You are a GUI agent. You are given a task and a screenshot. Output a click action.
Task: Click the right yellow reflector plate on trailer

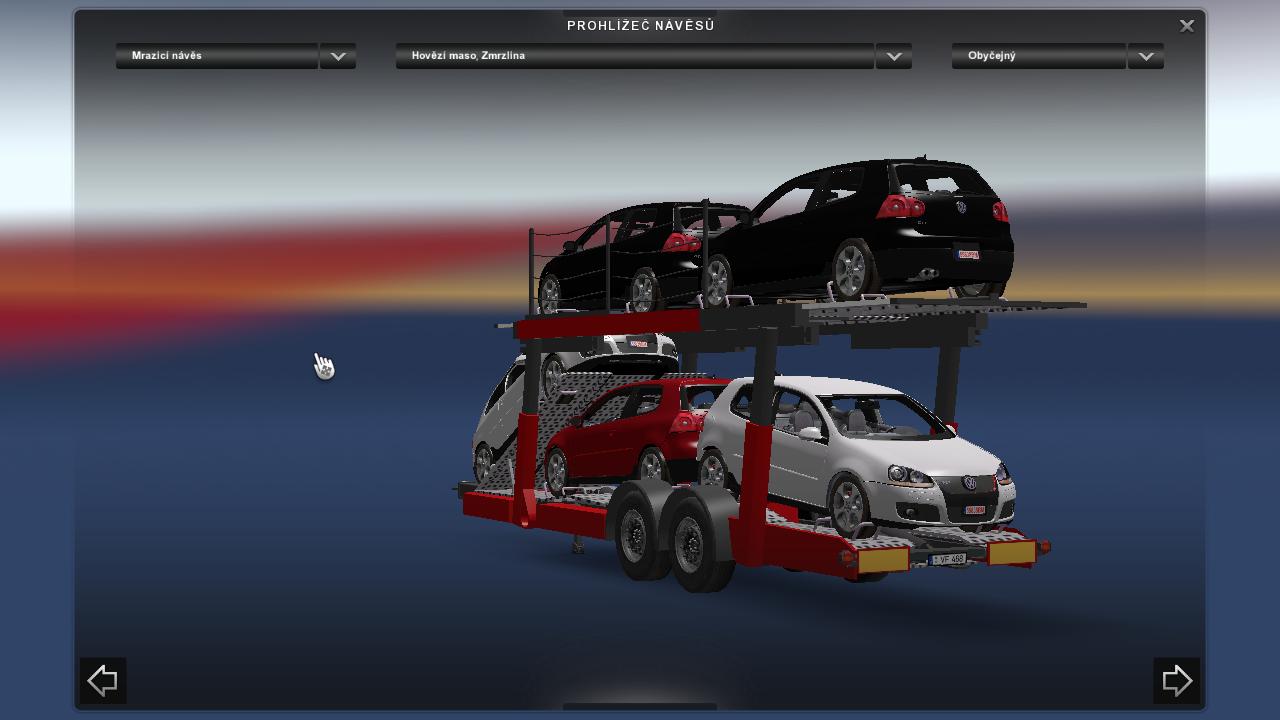(x=1011, y=552)
